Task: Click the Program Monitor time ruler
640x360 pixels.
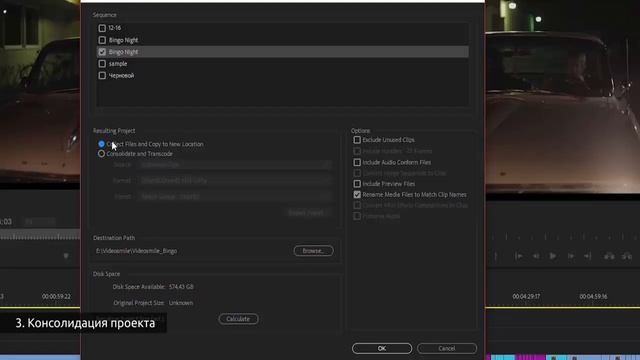Action: point(562,236)
